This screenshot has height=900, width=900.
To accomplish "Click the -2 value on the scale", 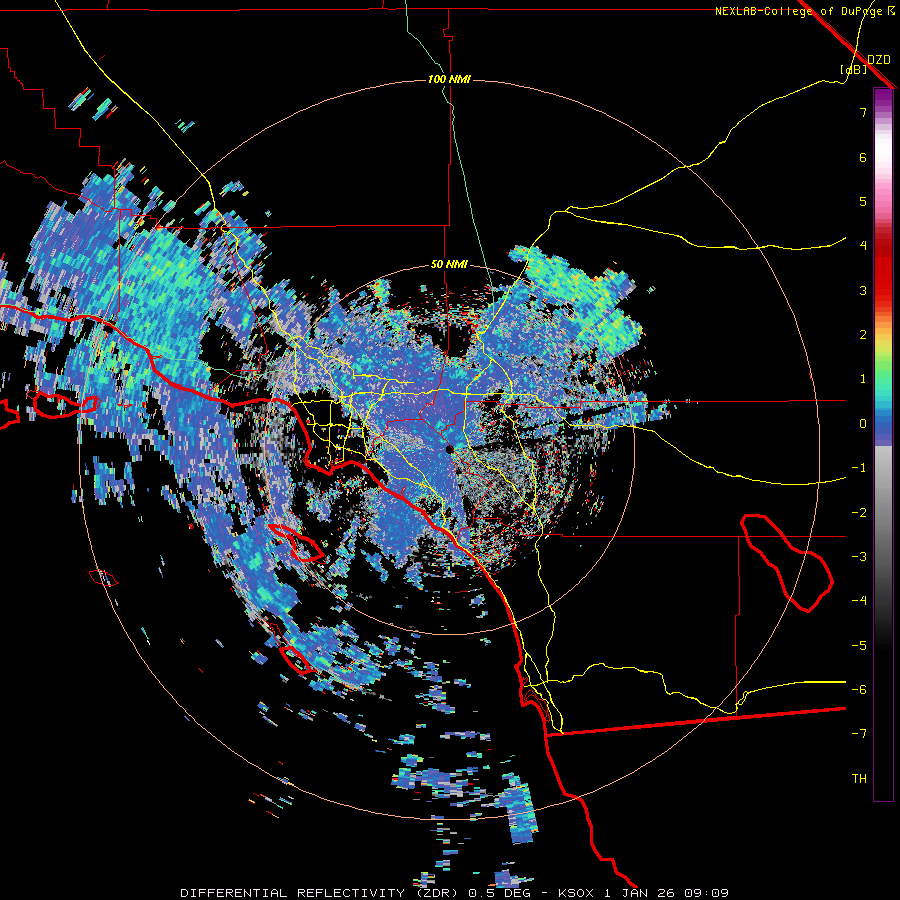I will tap(859, 512).
